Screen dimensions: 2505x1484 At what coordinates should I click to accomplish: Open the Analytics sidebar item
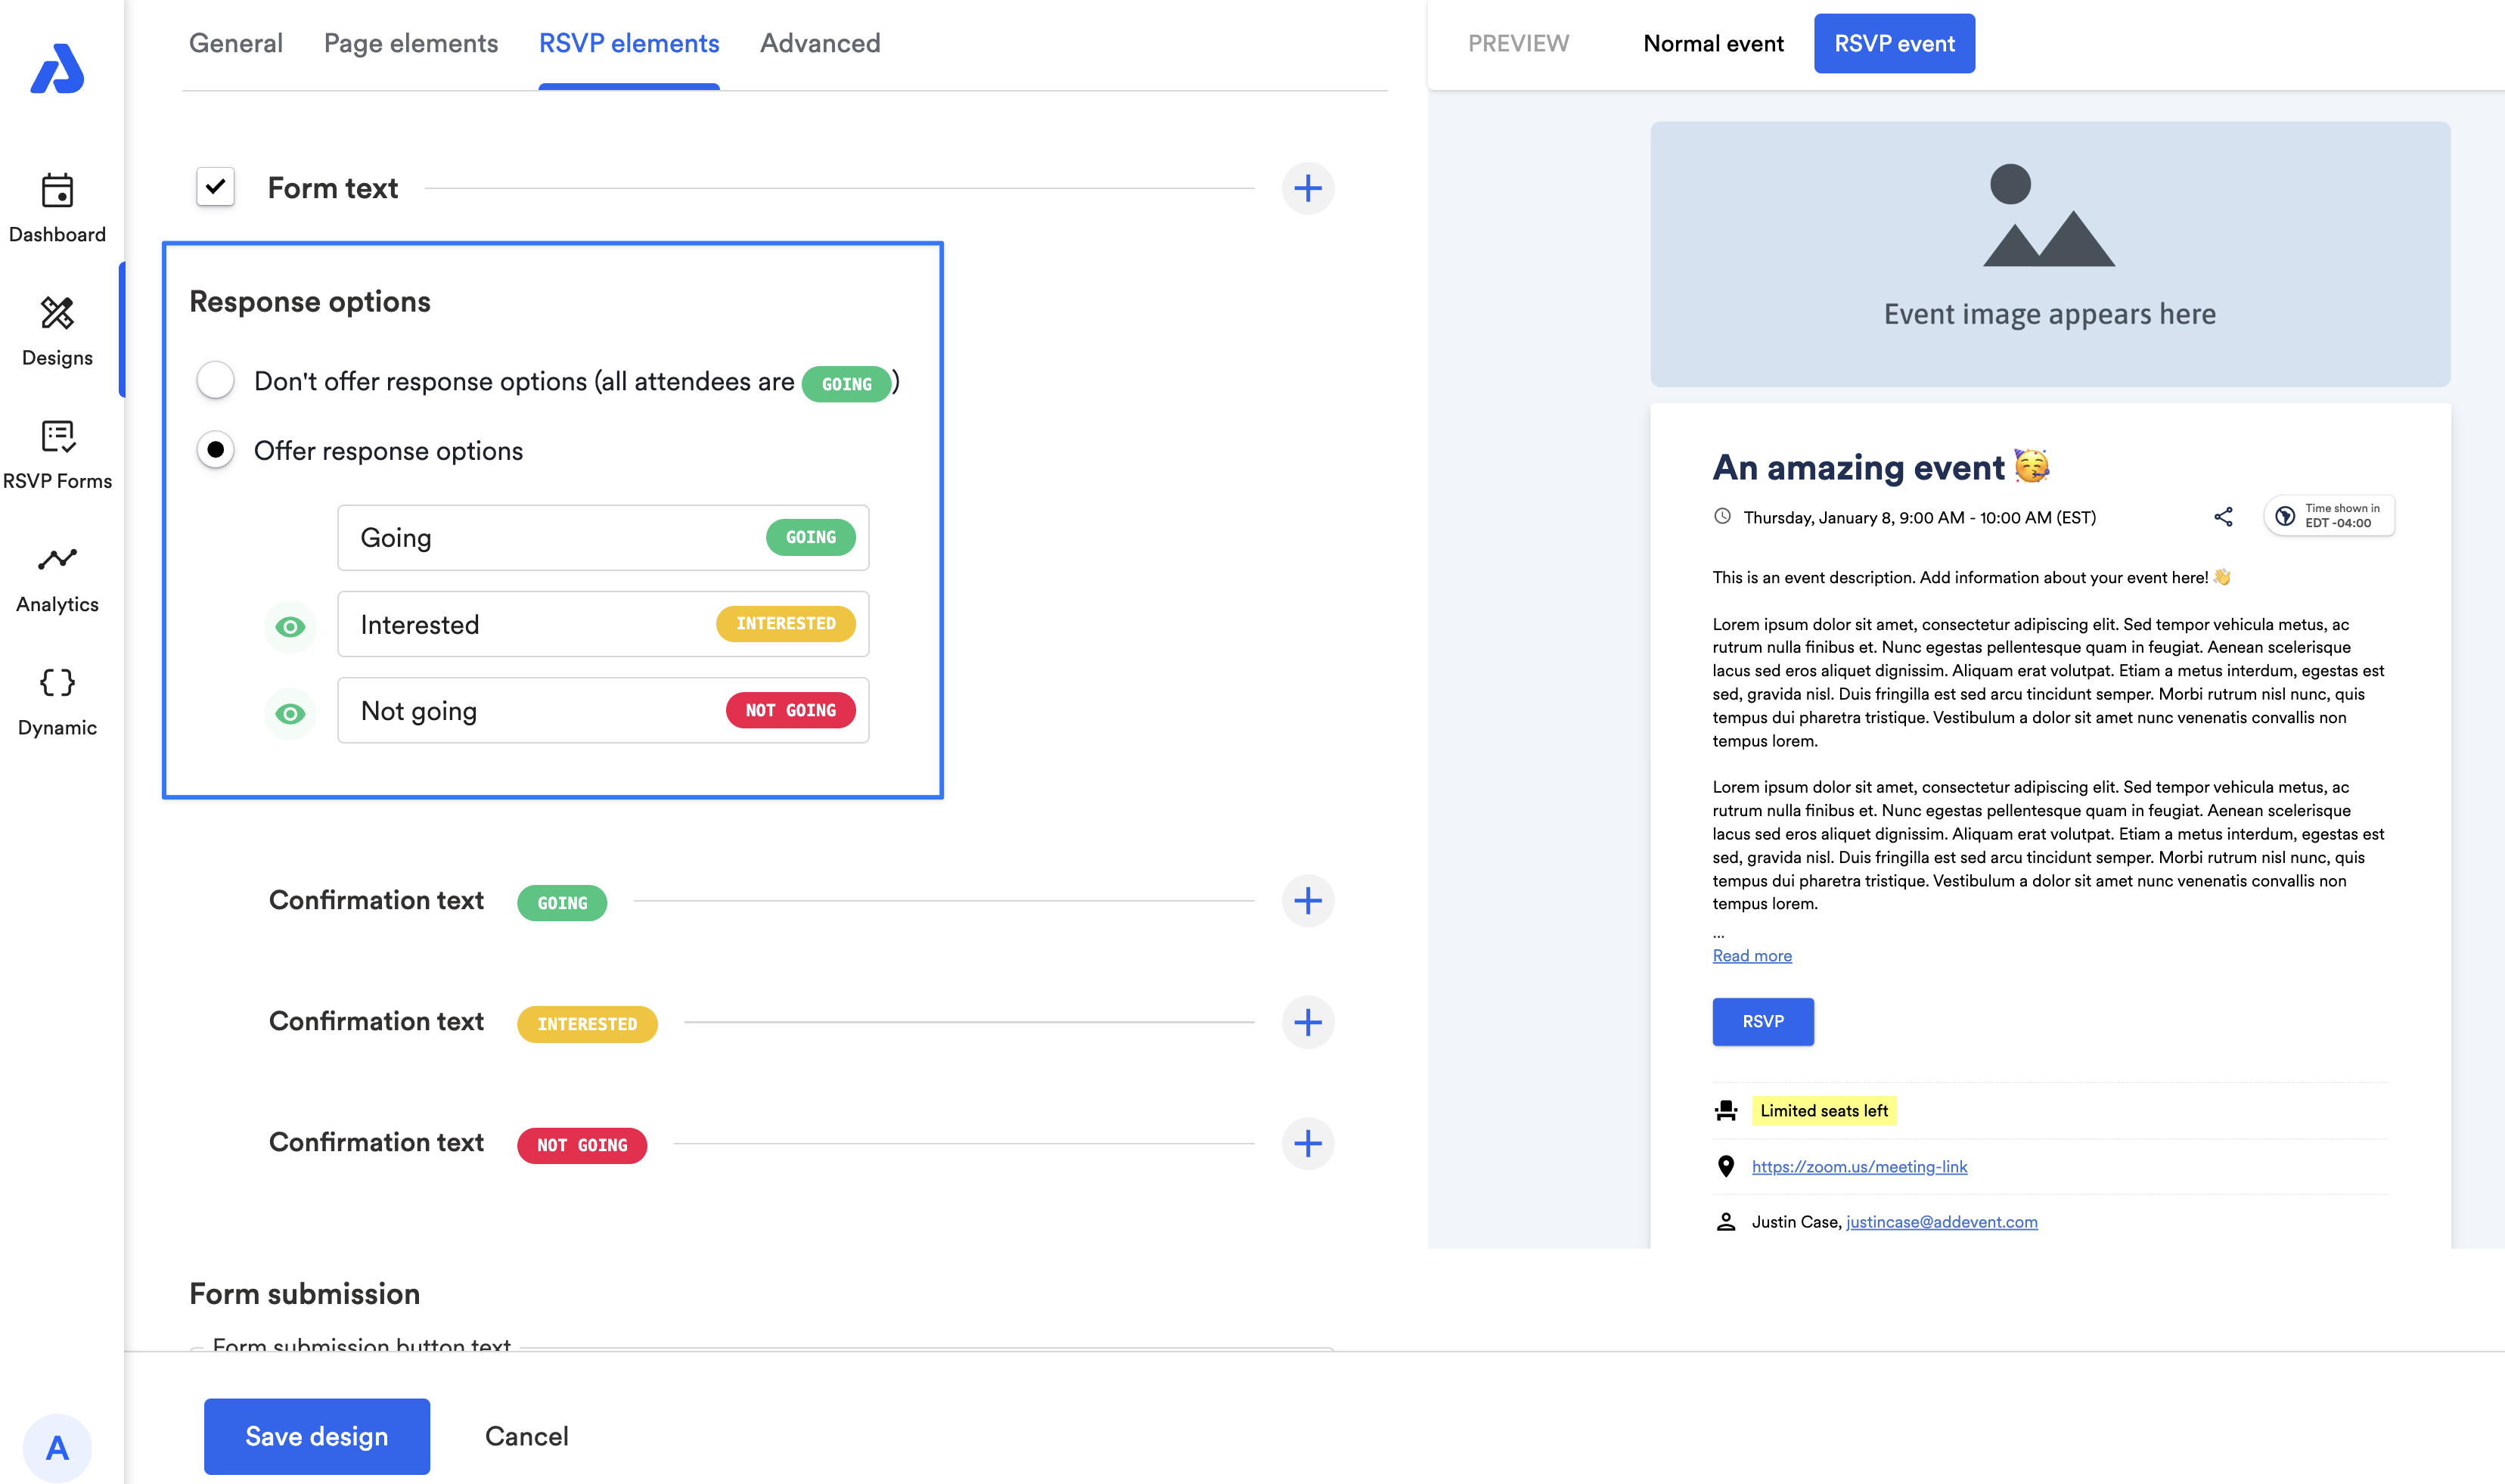(57, 578)
